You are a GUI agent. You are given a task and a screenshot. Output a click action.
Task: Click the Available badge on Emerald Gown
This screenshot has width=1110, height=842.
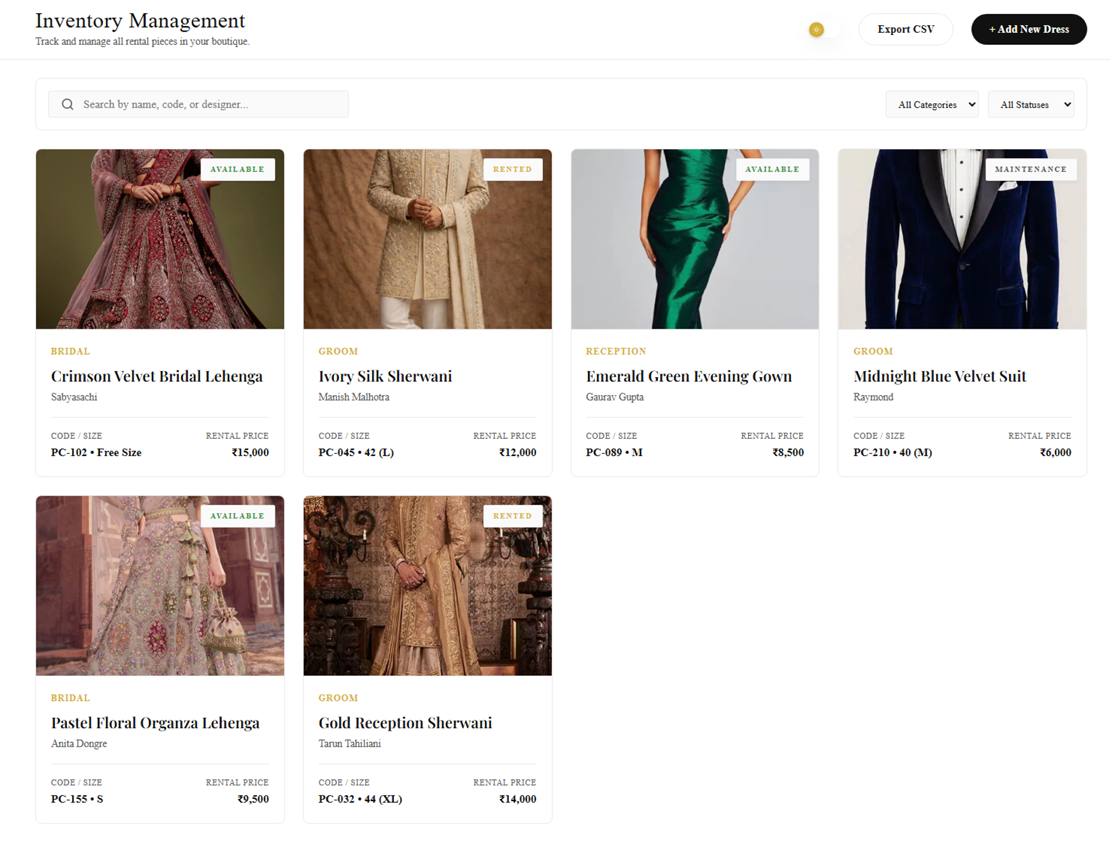(772, 169)
